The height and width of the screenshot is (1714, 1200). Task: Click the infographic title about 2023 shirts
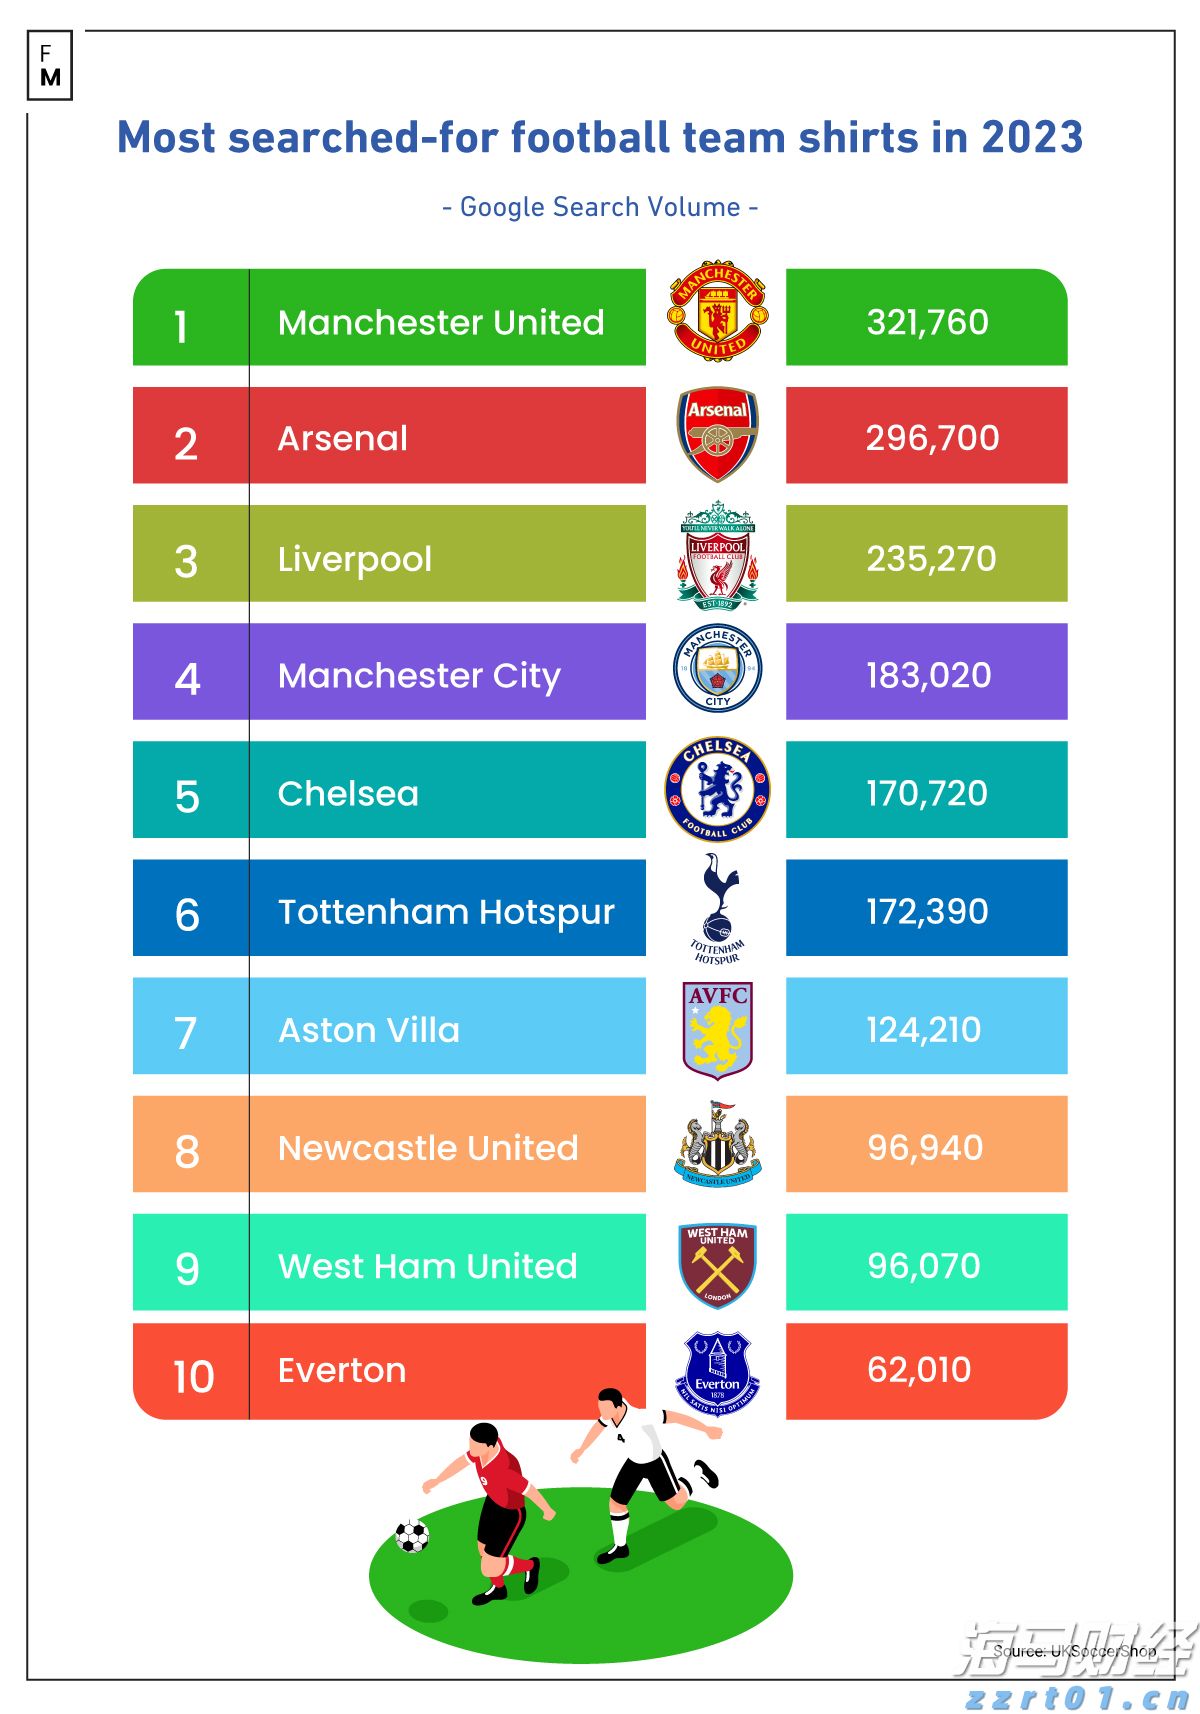click(x=600, y=138)
